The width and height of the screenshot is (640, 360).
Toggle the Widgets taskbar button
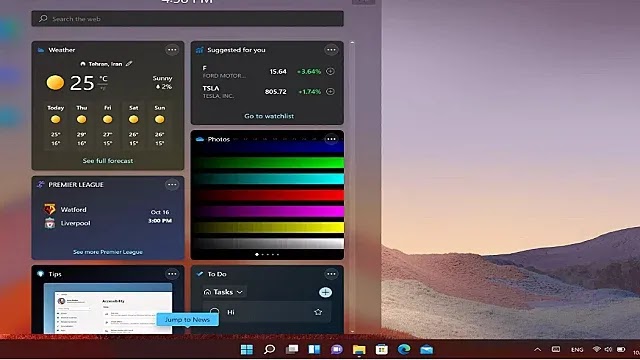click(314, 349)
